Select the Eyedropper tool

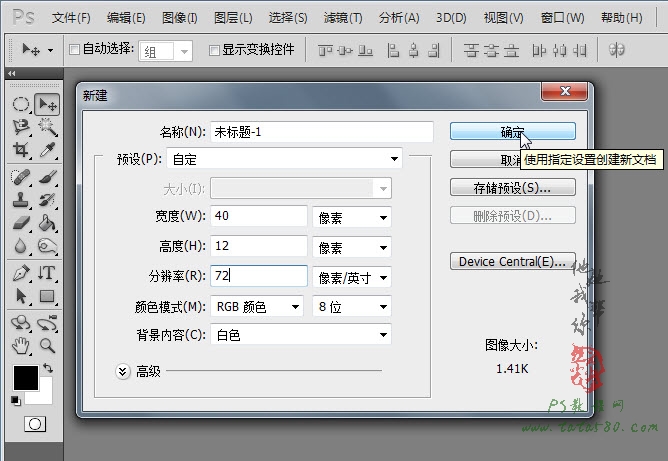[47, 150]
